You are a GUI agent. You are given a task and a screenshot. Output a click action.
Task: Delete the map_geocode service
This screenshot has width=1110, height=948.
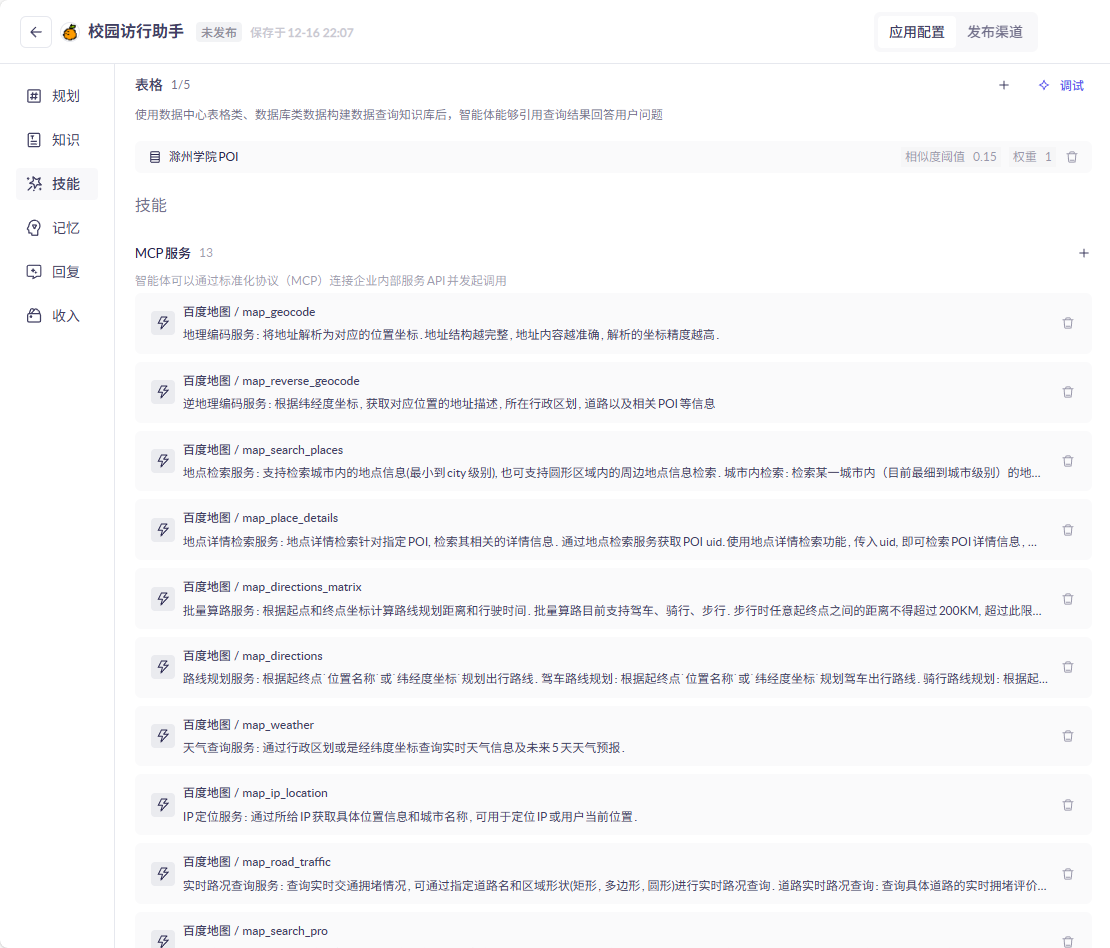[1068, 323]
